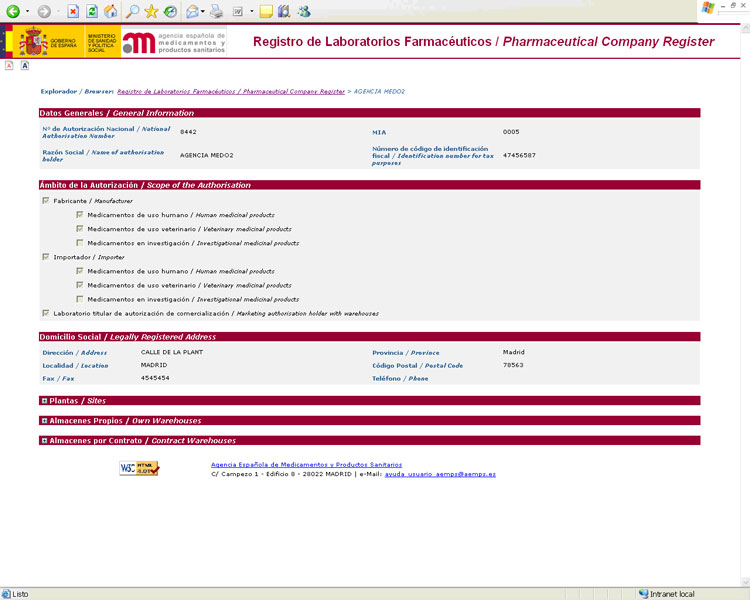Screen dimensions: 750x600
Task: Click the grey Forward arrow button
Action: (x=44, y=11)
